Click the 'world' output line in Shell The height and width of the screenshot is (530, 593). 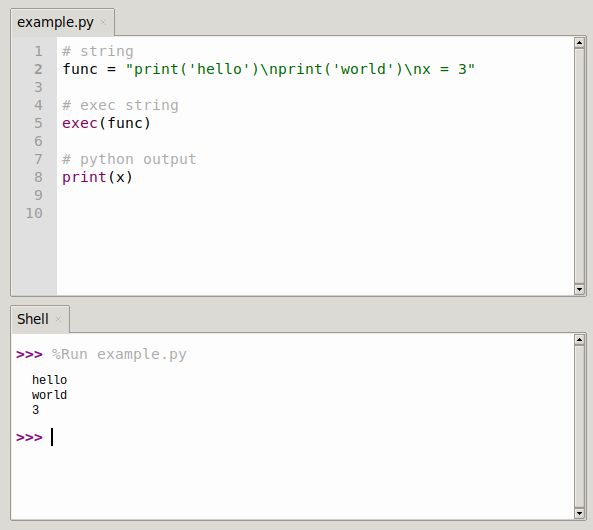(x=50, y=395)
